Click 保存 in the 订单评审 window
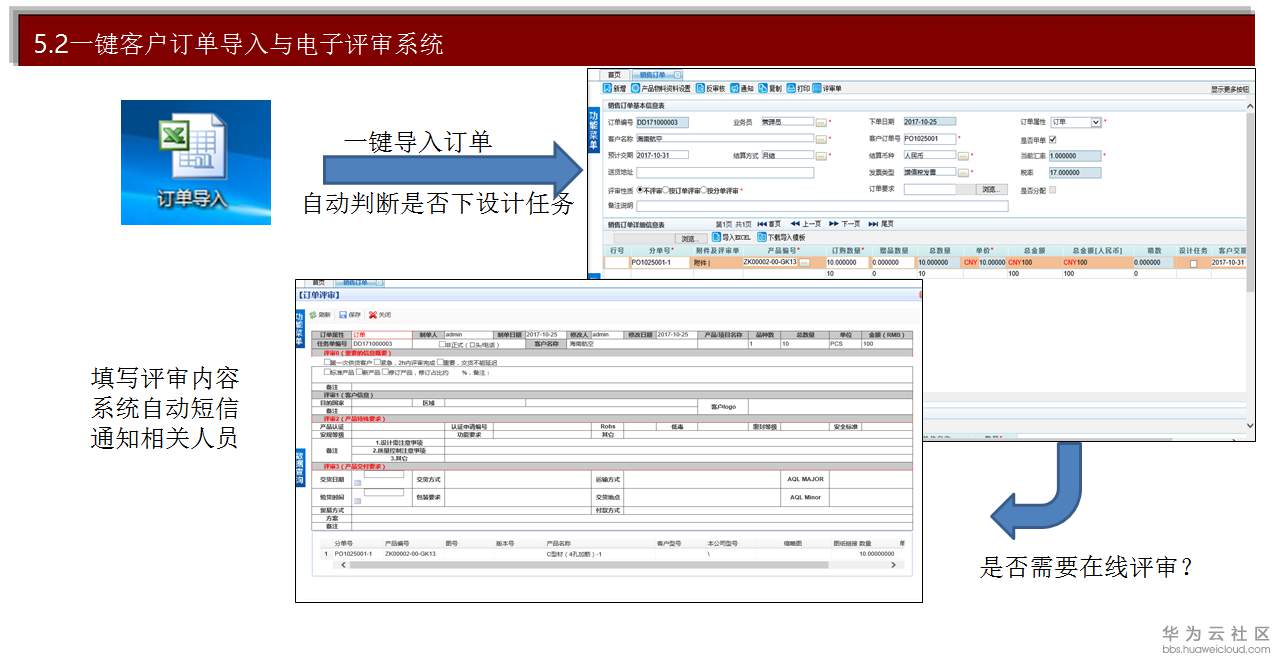 [350, 315]
